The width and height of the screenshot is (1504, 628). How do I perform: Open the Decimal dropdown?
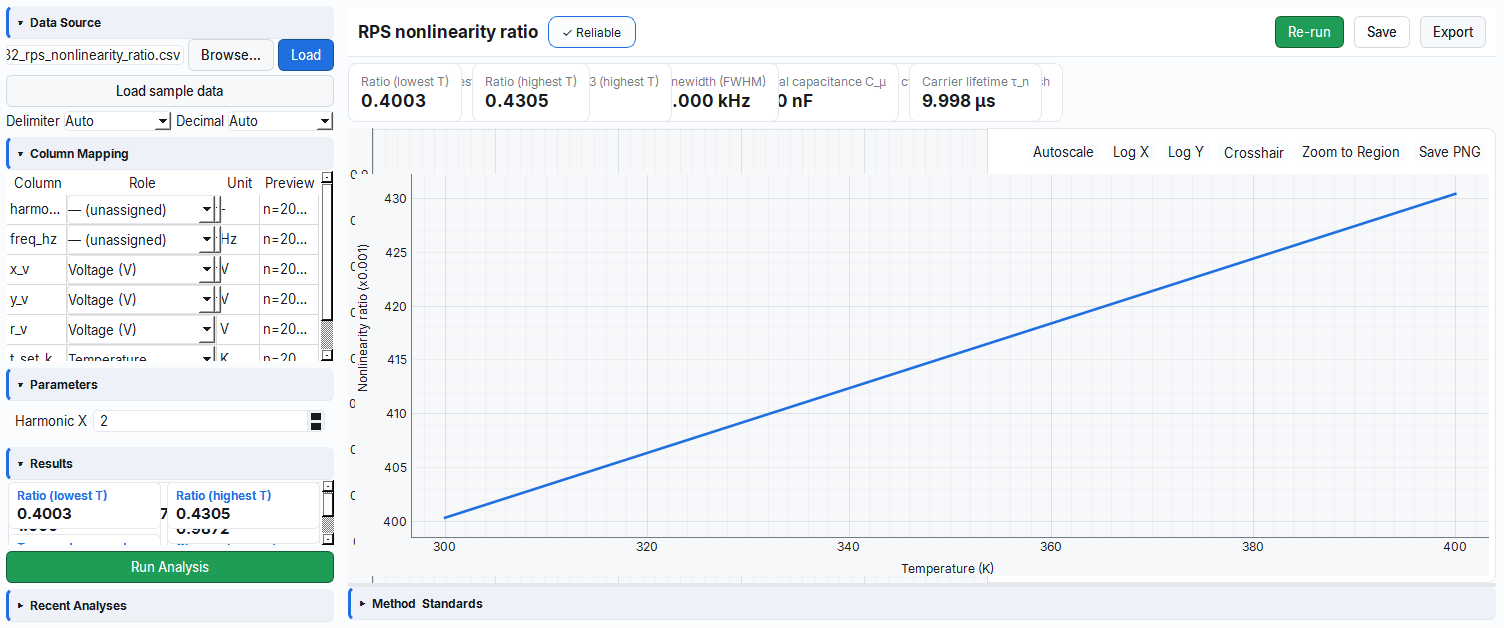[280, 121]
